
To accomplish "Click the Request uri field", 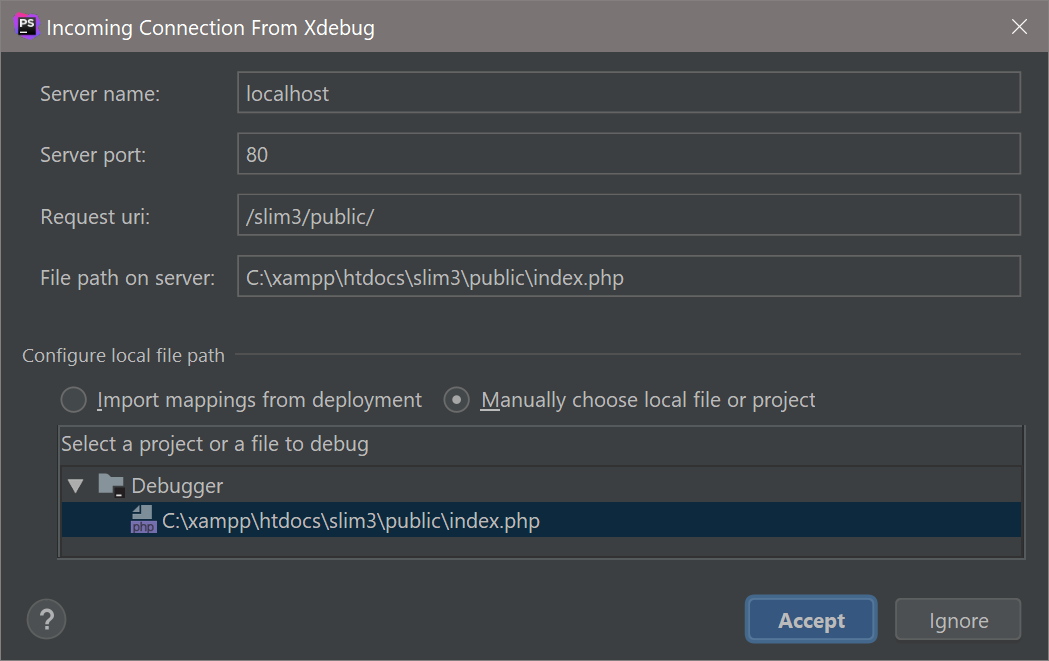I will tap(628, 216).
